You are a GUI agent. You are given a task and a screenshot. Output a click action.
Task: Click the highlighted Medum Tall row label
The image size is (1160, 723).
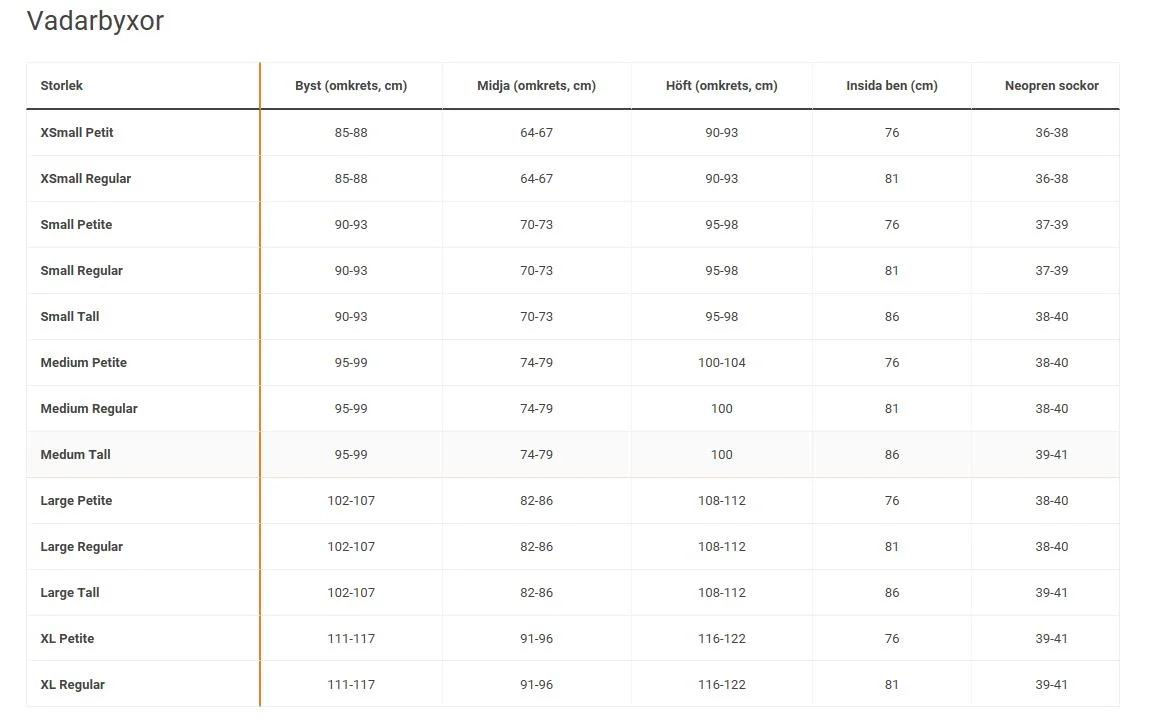[x=75, y=454]
